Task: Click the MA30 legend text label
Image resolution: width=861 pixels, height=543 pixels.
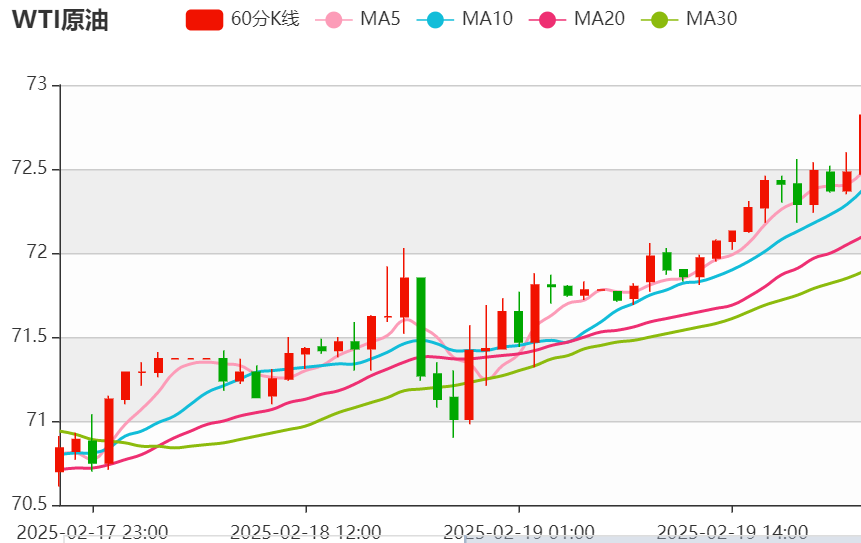Action: pos(711,19)
